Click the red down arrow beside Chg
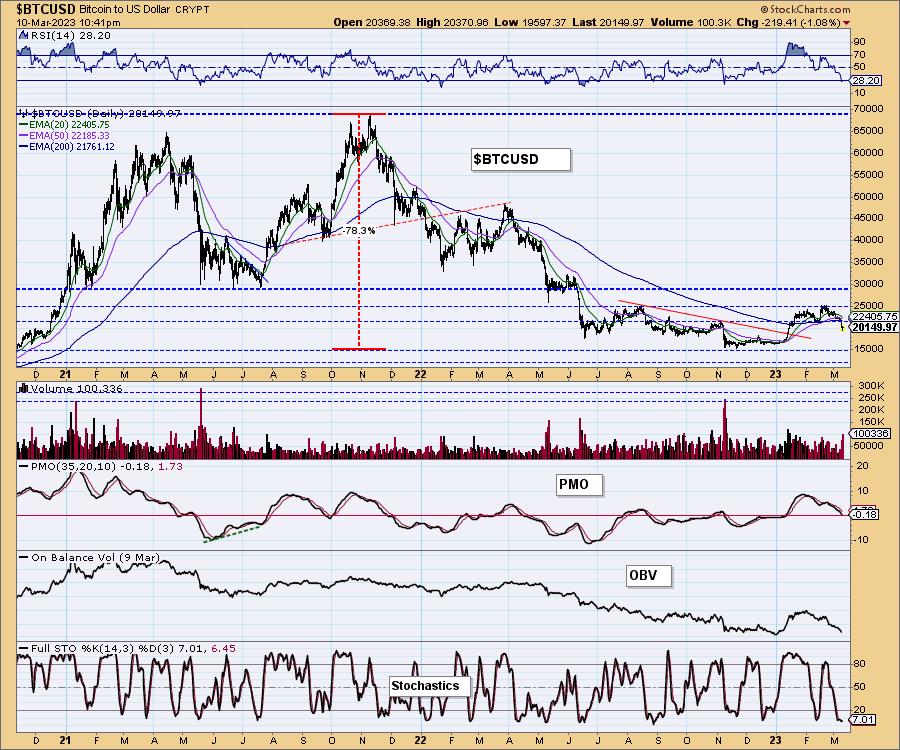Viewport: 900px width, 750px height. click(847, 22)
